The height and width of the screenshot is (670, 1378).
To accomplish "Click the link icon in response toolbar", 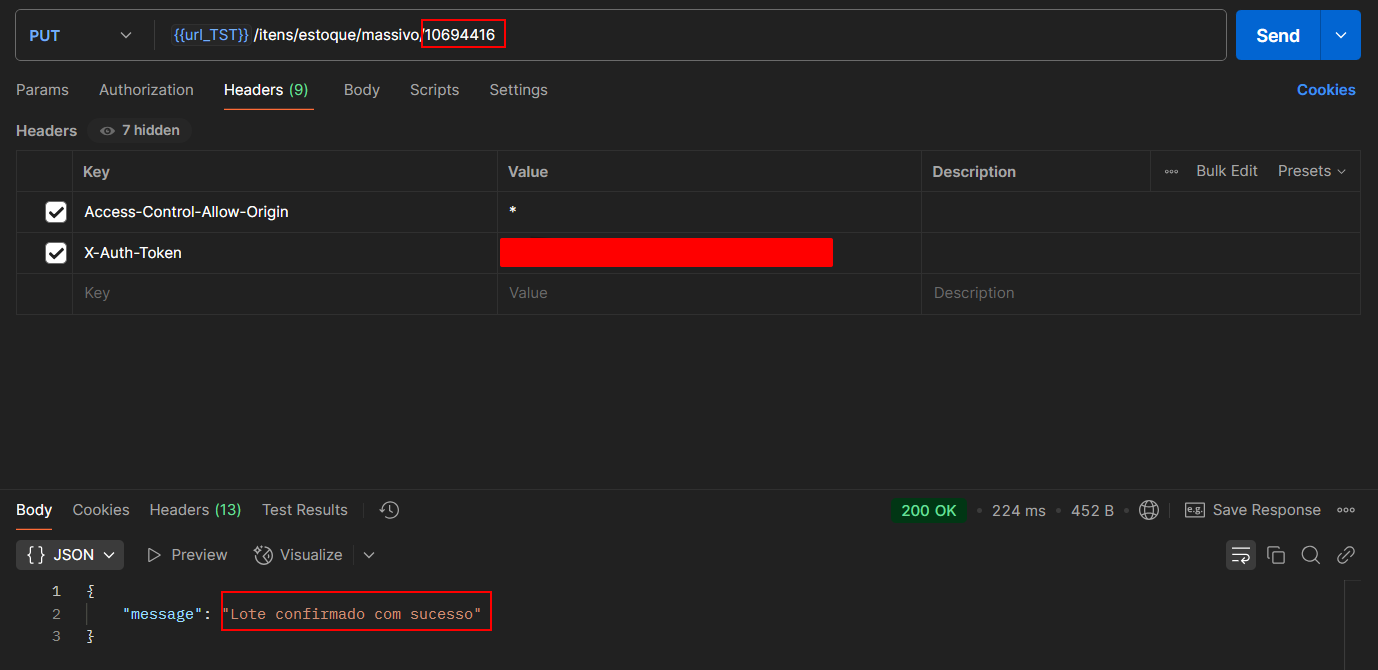I will tap(1346, 555).
